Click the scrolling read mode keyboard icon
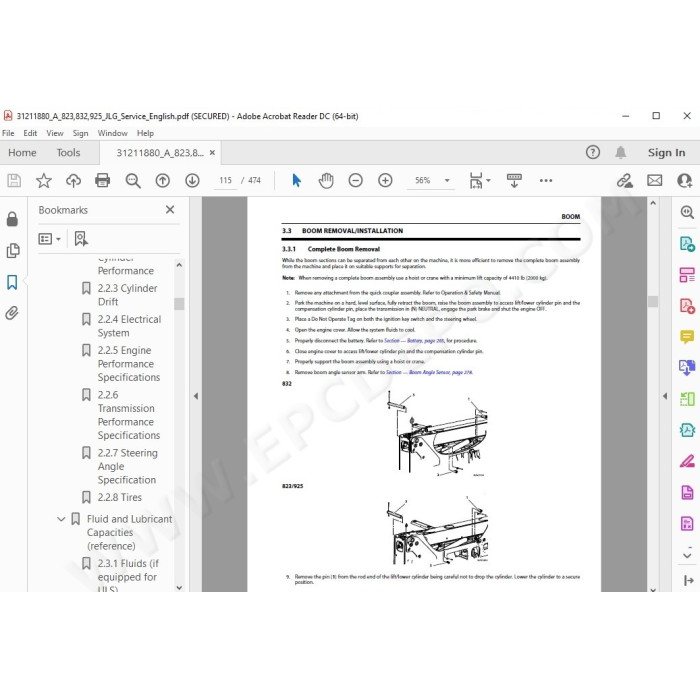The width and height of the screenshot is (700, 700). click(x=514, y=180)
